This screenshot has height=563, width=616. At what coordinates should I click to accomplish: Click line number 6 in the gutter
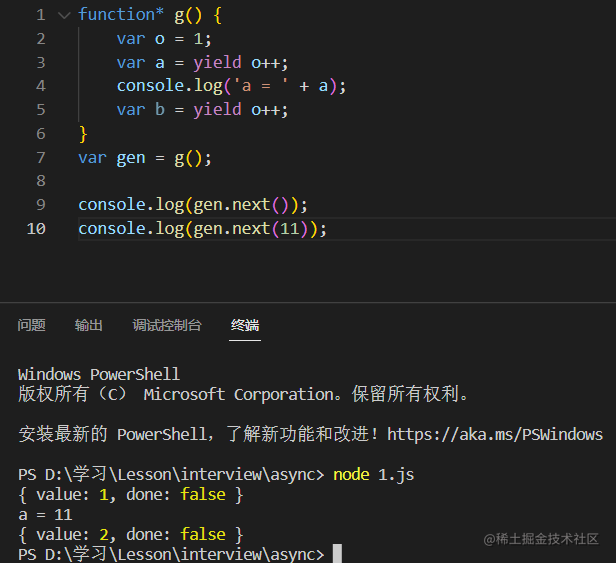click(x=41, y=134)
